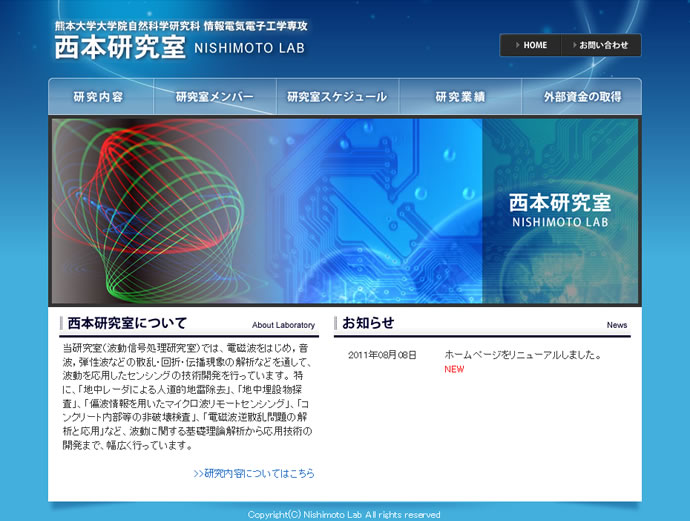The height and width of the screenshot is (521, 690).
Task: Click the about paragraph starting 当研究室
Action: coord(187,396)
